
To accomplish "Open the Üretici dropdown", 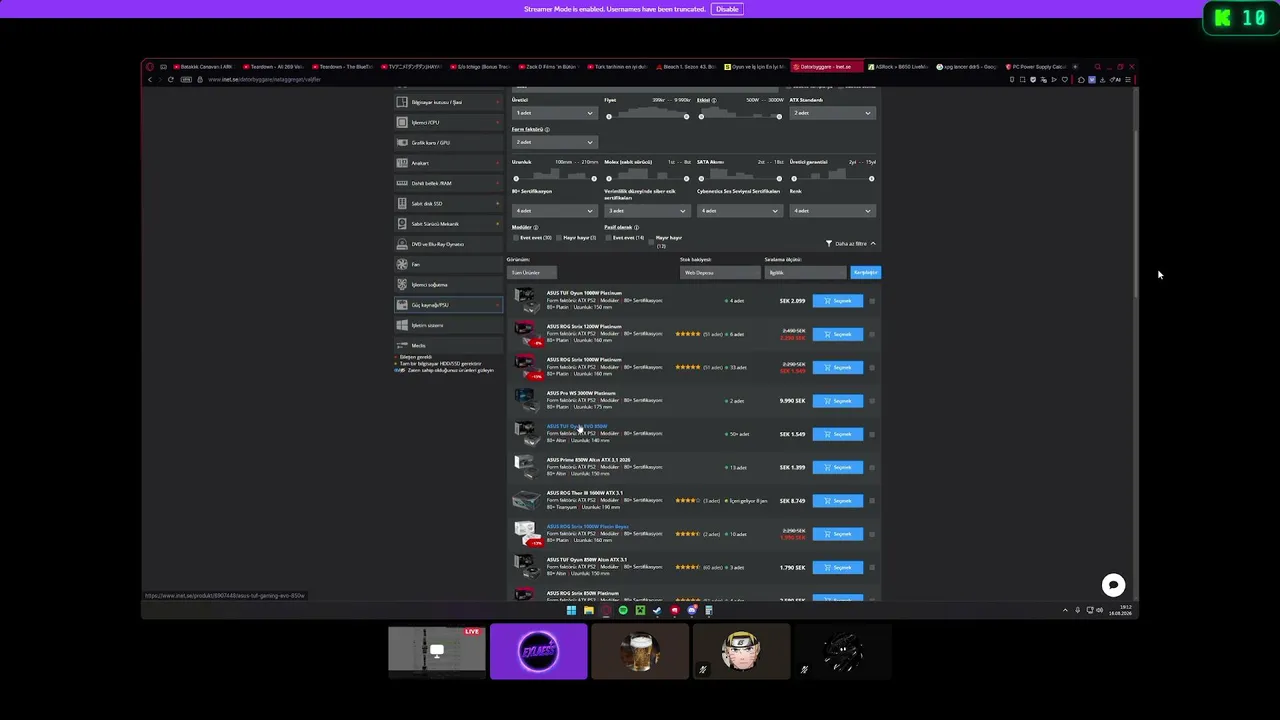I will [x=554, y=113].
